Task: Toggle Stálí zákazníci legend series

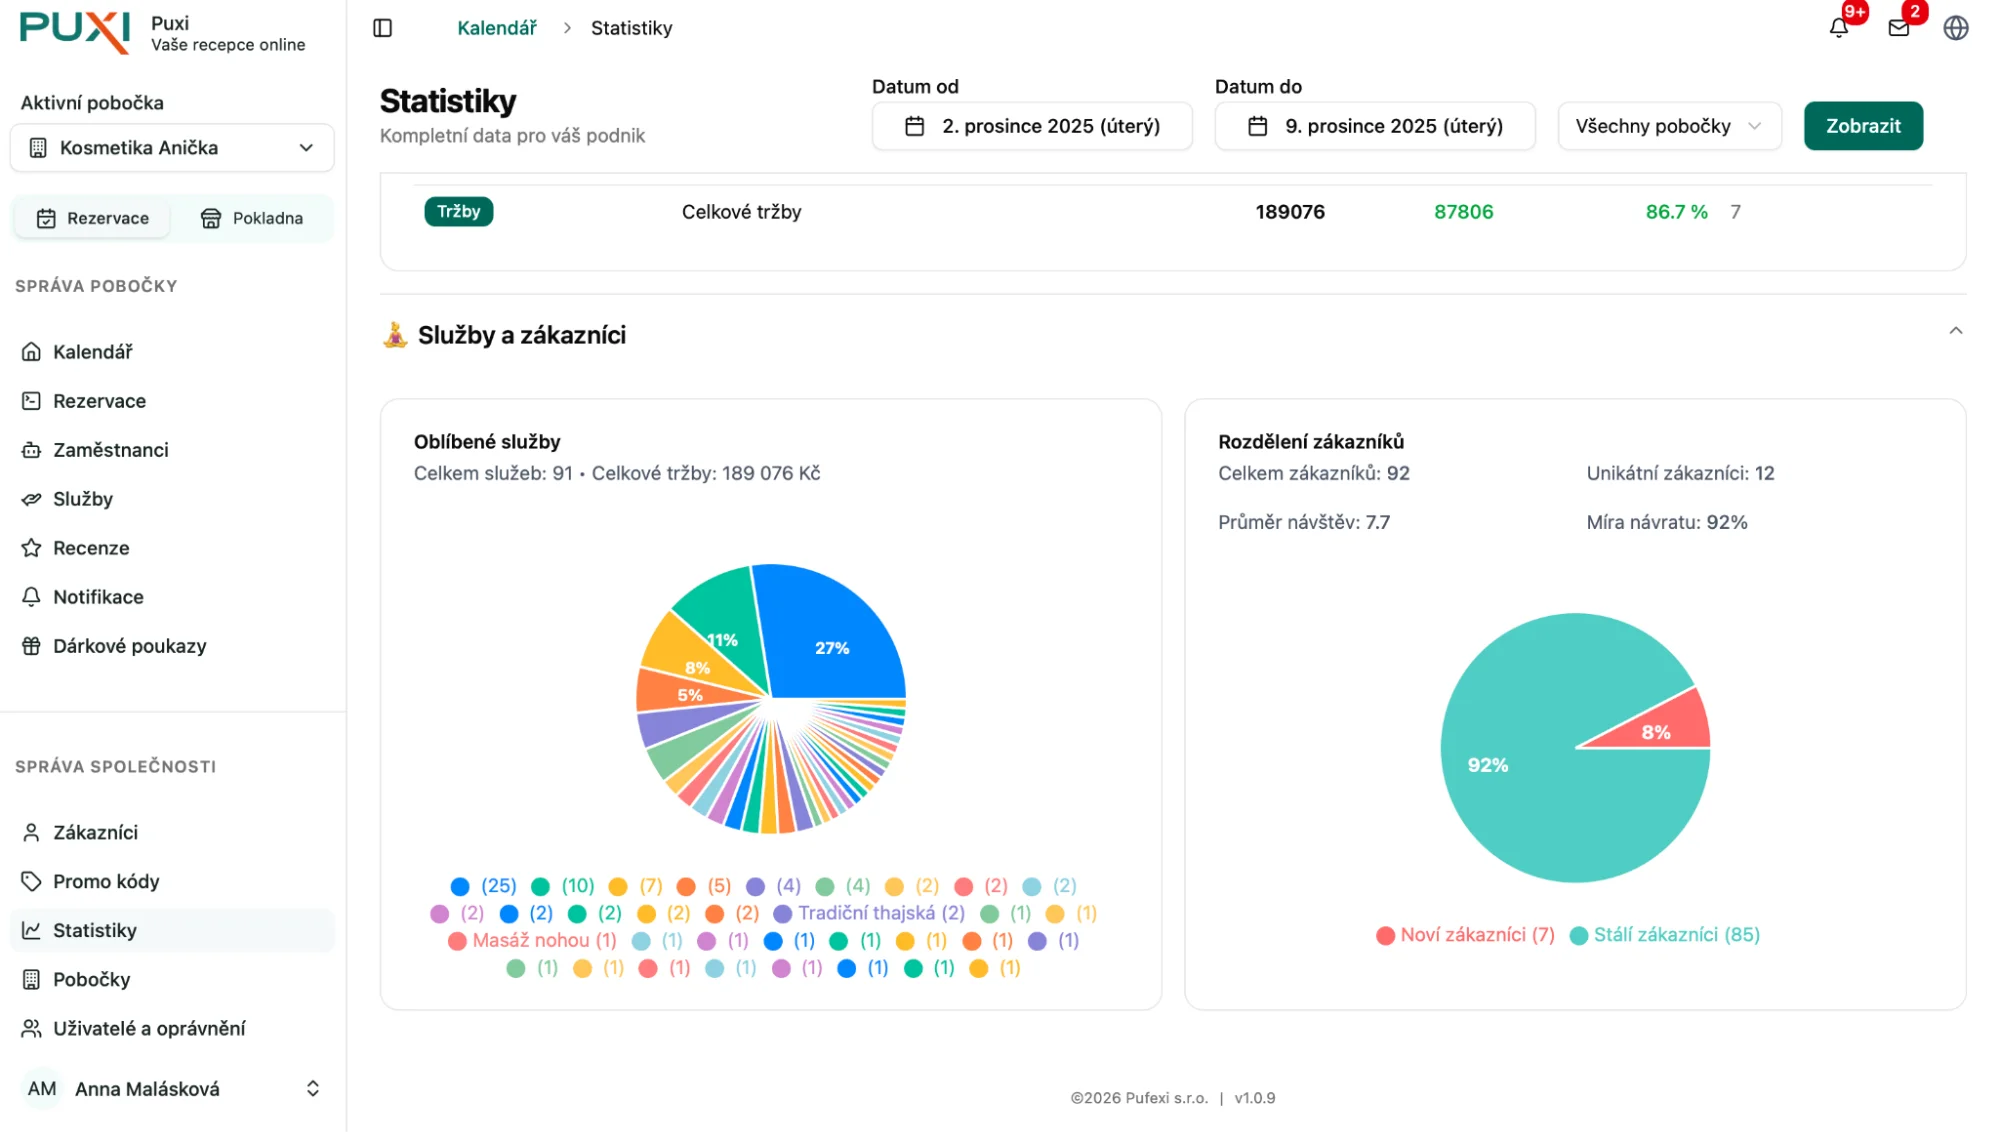Action: coord(1665,935)
